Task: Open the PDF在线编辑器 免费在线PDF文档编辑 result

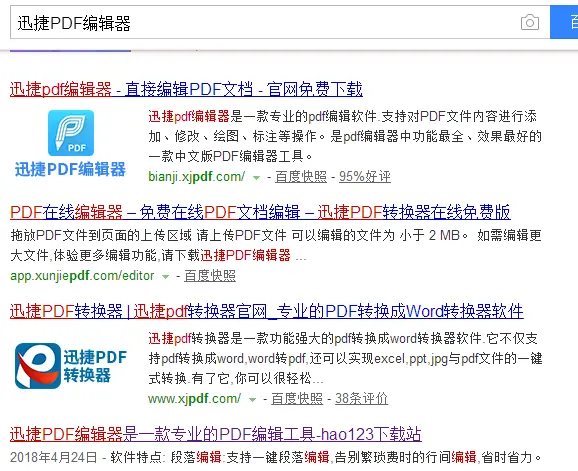Action: tap(260, 212)
